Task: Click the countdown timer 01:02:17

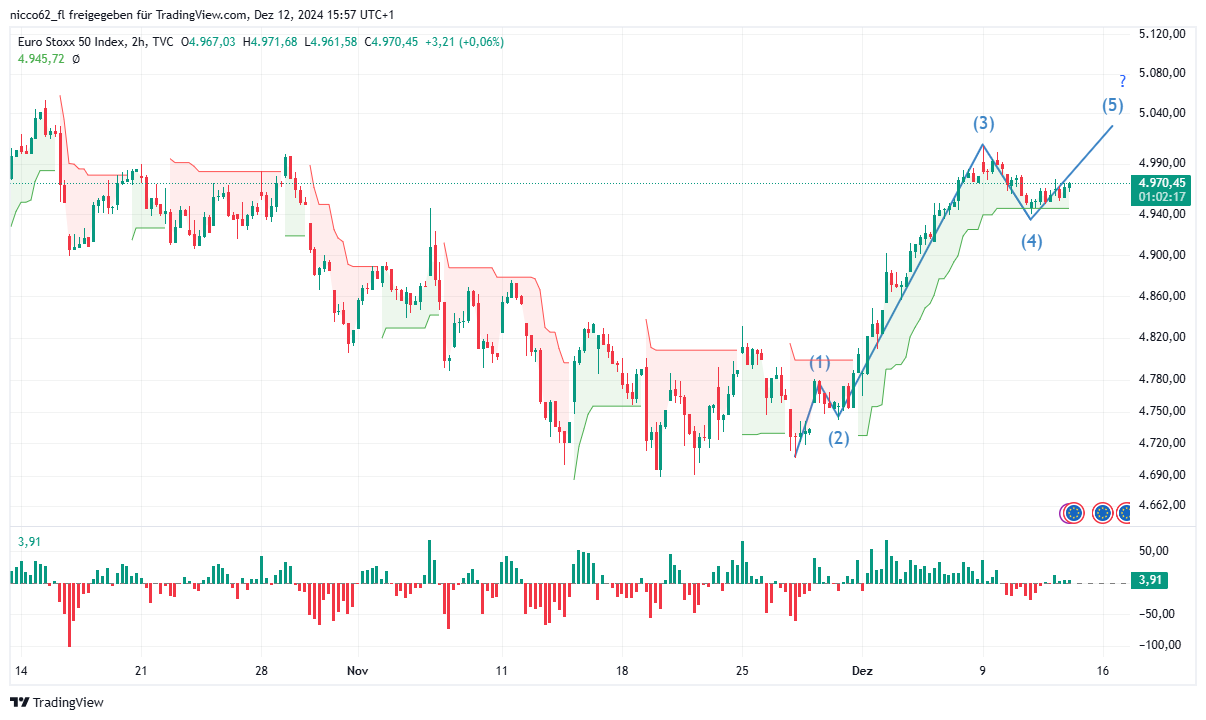Action: click(x=1160, y=197)
